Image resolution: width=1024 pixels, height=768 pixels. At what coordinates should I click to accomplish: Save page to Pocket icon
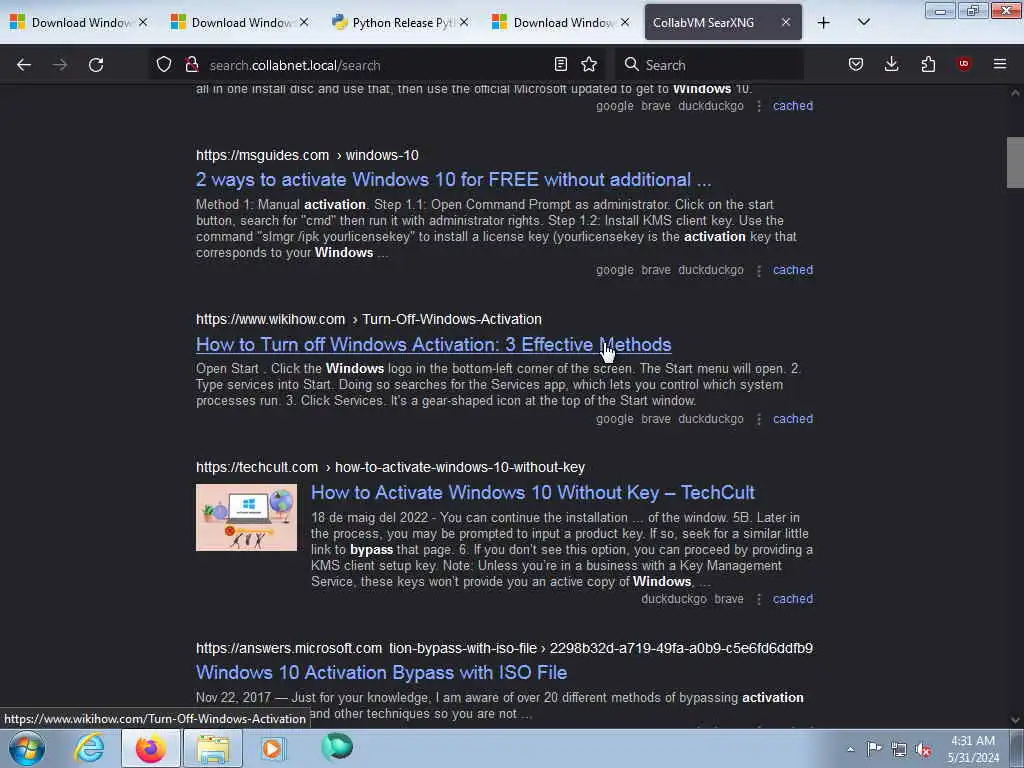click(856, 64)
